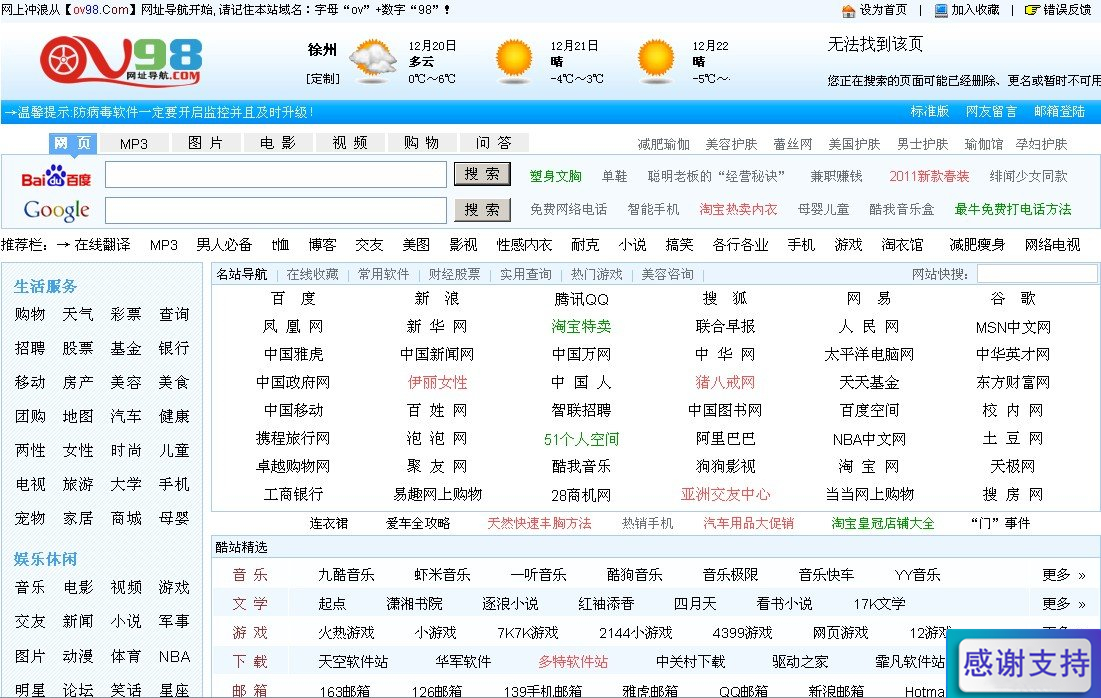
Task: Click 在线翻译 in the 推荐栏
Action: point(102,244)
